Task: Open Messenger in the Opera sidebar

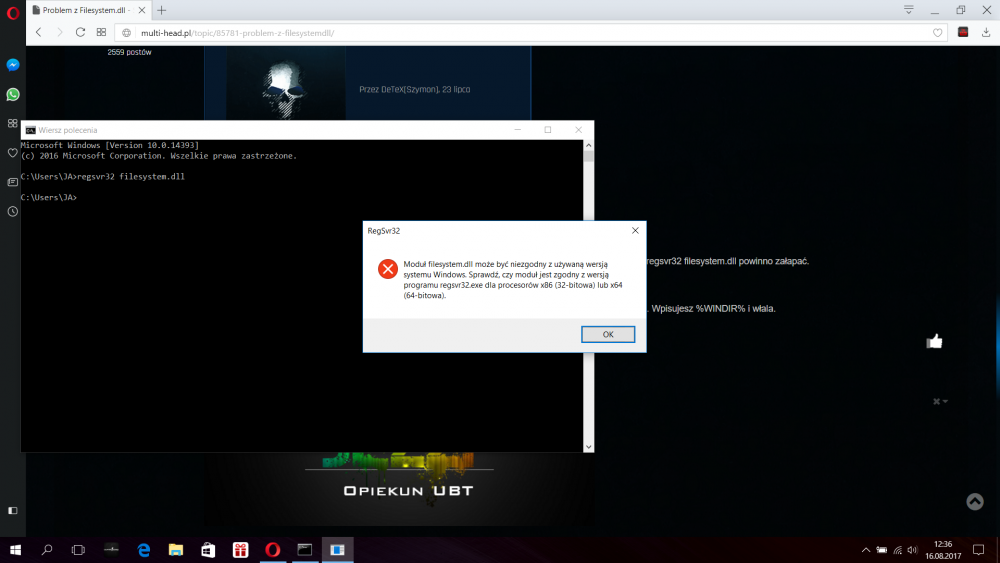Action: tap(12, 65)
